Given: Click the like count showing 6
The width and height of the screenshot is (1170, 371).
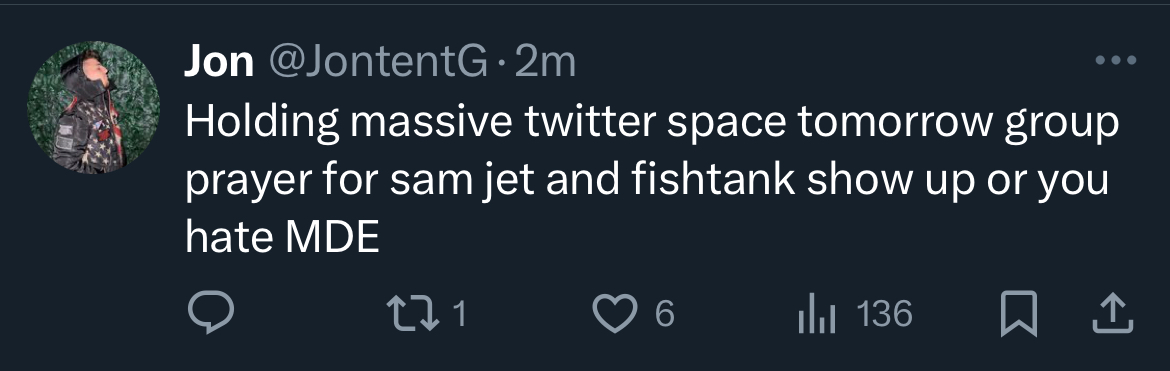Looking at the screenshot, I should [665, 314].
